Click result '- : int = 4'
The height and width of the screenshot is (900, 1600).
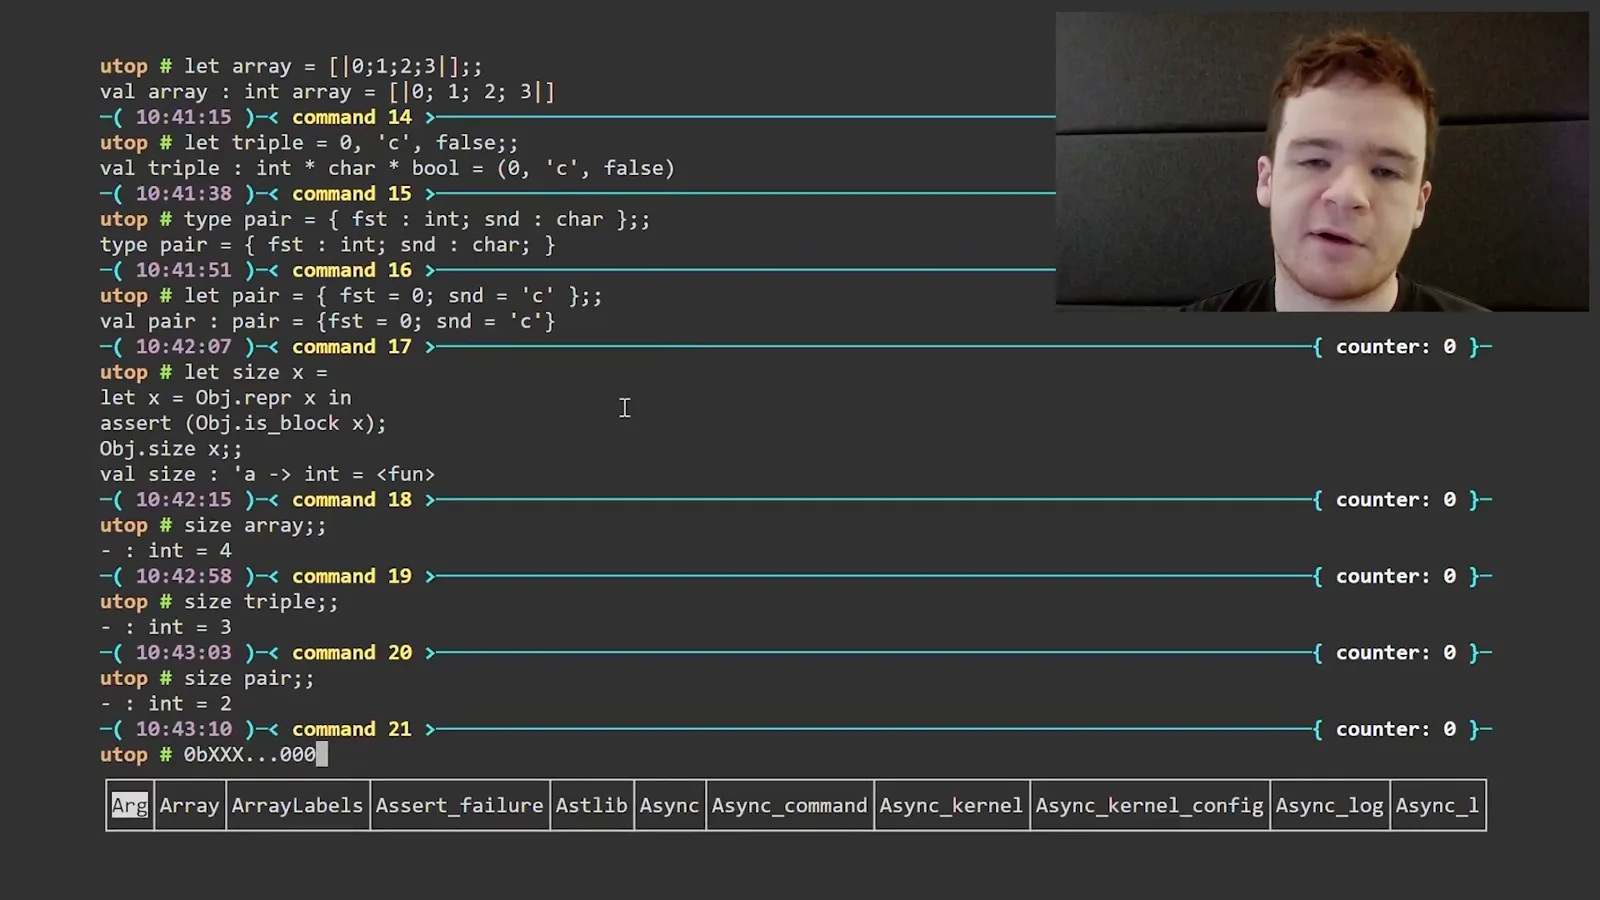tap(166, 550)
